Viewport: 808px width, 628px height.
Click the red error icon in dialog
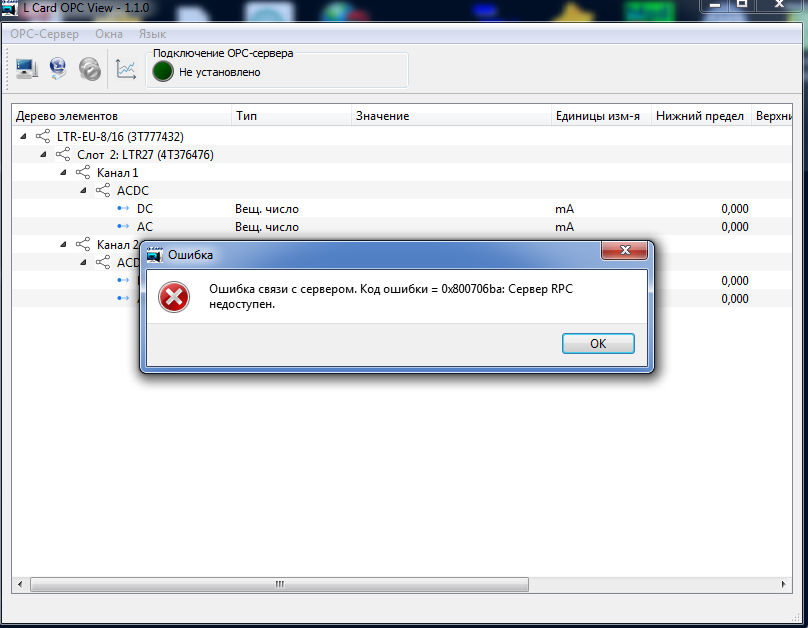click(x=174, y=297)
